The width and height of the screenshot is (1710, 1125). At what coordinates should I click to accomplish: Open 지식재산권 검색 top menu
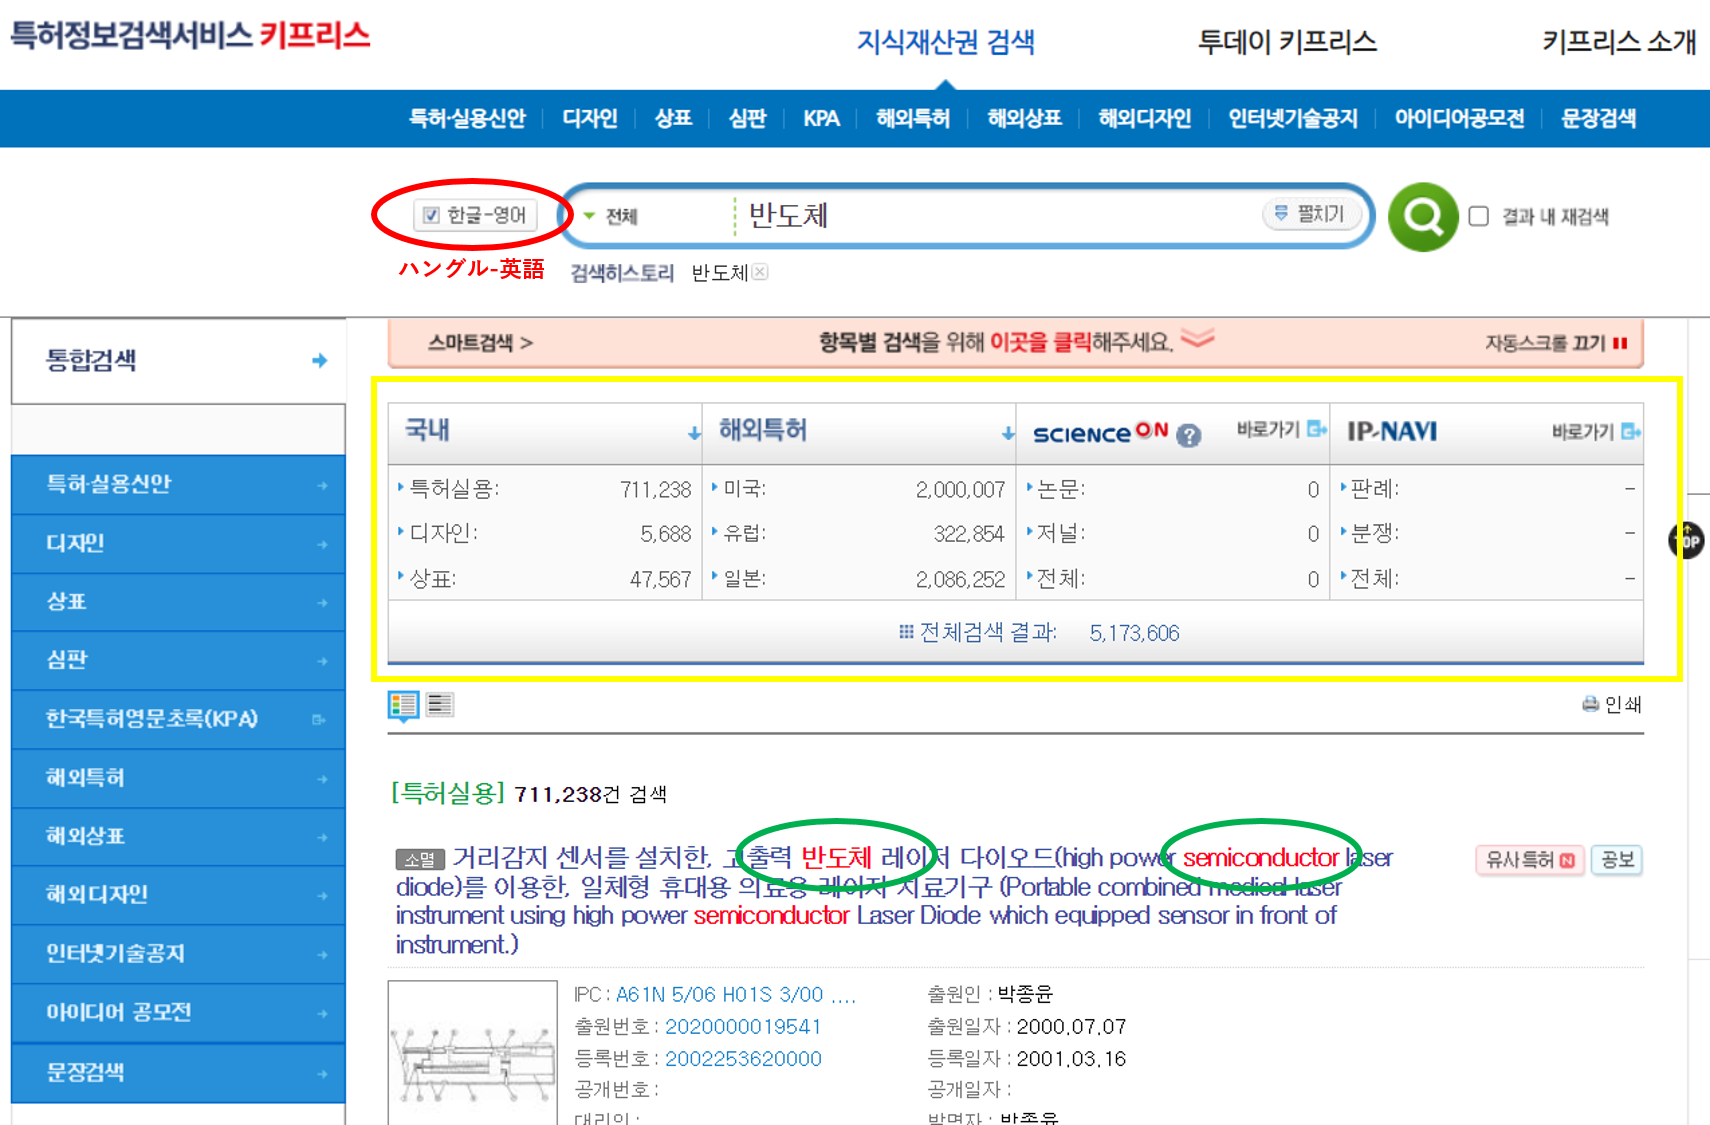click(945, 42)
